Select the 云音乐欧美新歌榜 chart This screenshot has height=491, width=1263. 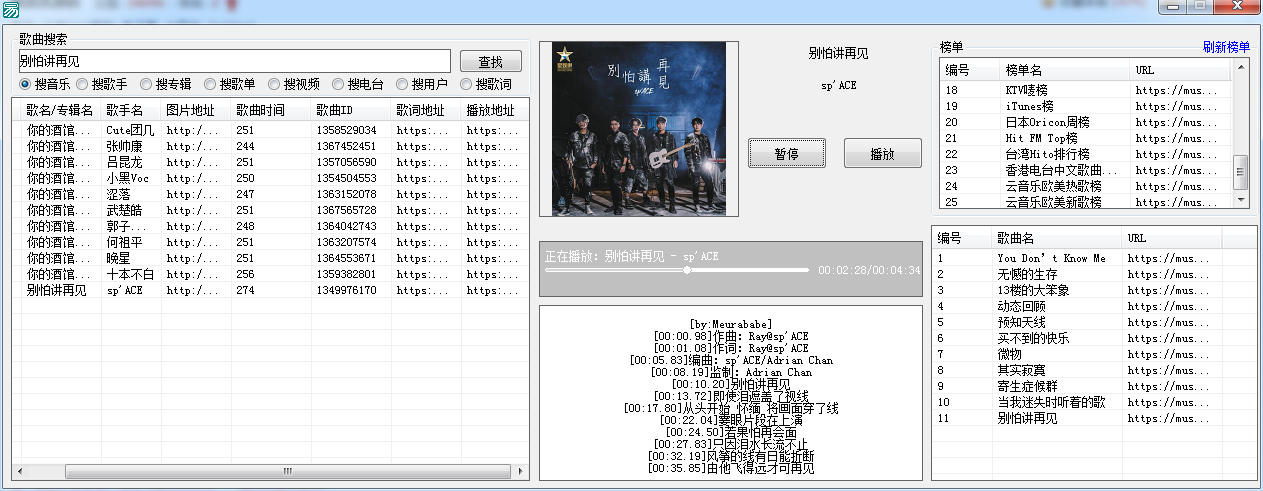pyautogui.click(x=1086, y=201)
